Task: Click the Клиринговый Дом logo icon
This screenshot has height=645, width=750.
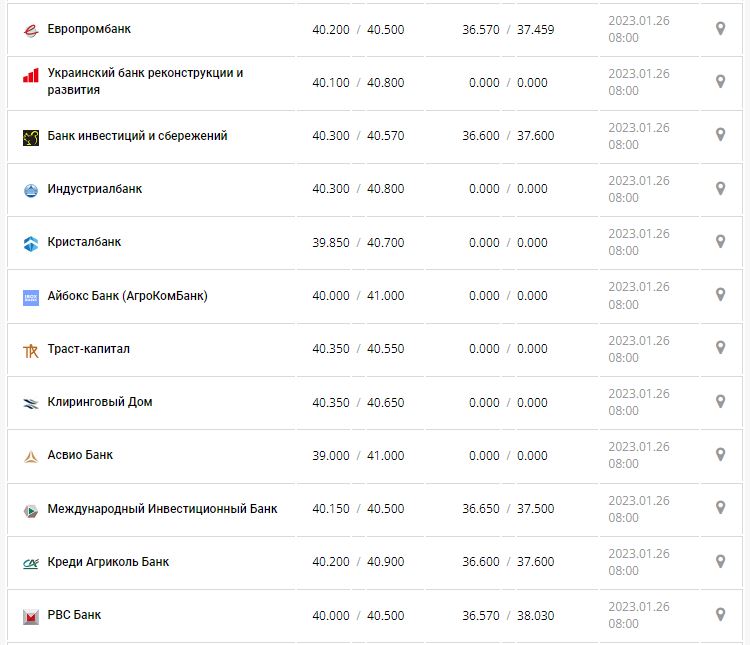Action: (31, 404)
